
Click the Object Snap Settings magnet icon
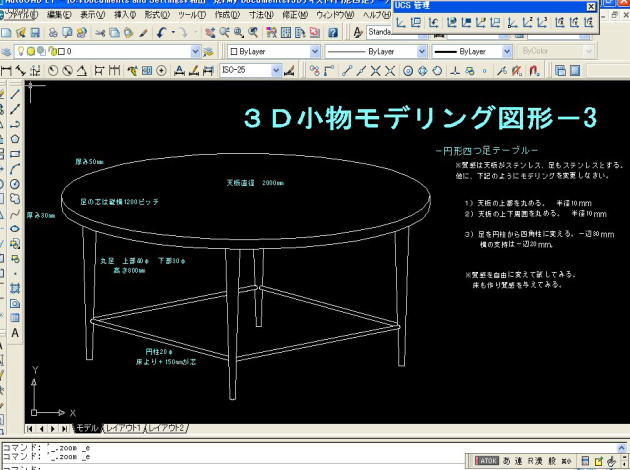click(x=534, y=71)
